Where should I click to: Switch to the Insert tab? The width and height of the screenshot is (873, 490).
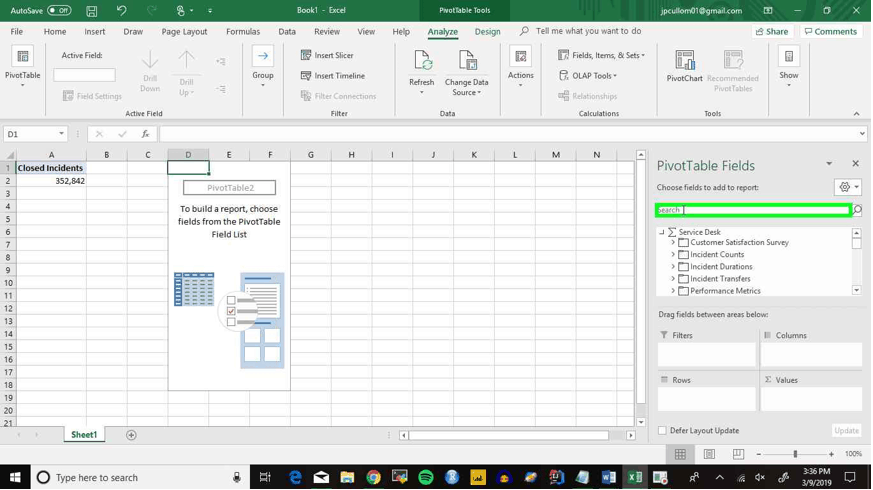click(95, 32)
